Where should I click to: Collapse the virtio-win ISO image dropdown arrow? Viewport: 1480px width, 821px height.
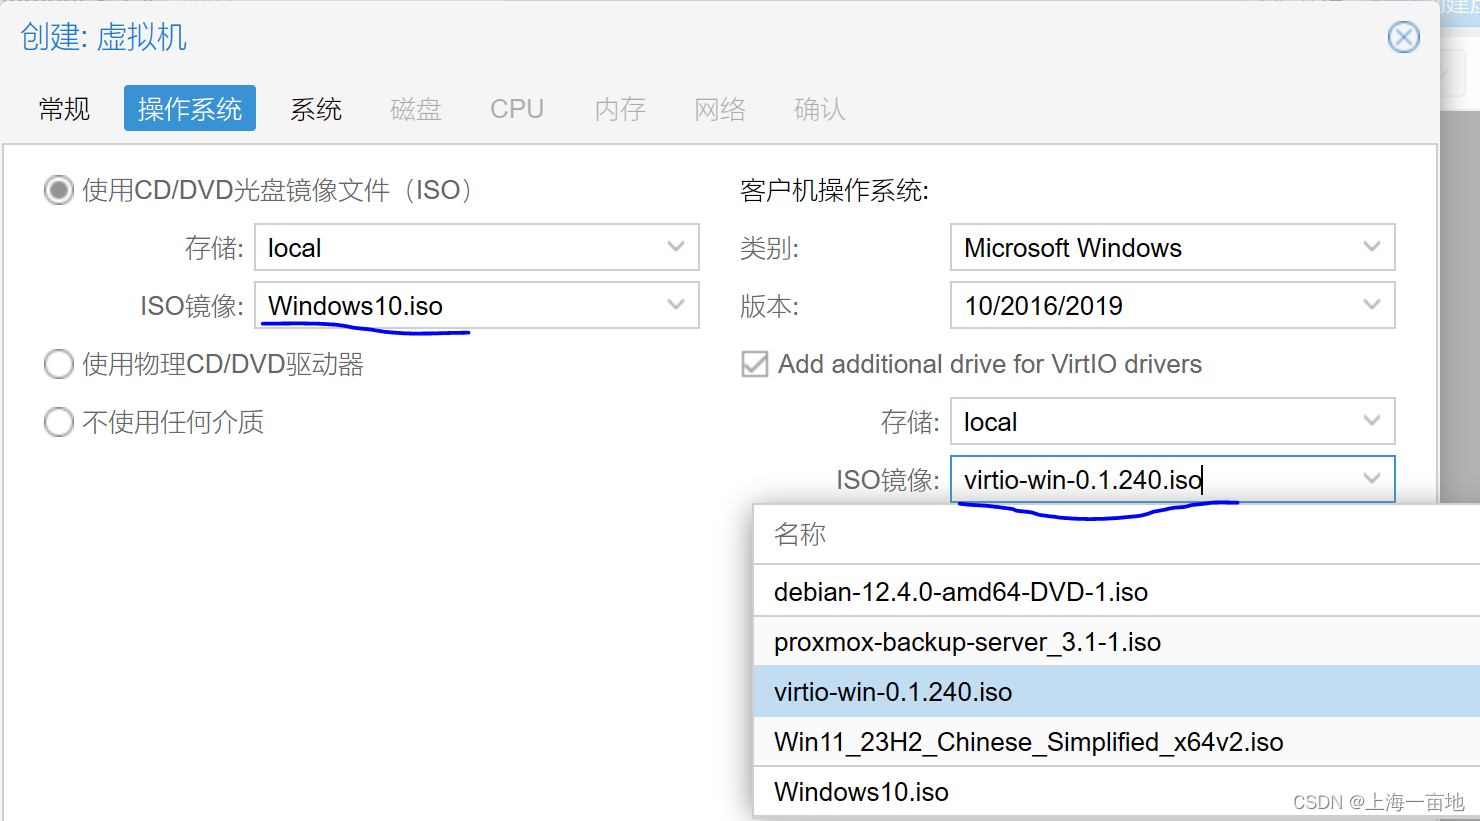pos(1372,479)
